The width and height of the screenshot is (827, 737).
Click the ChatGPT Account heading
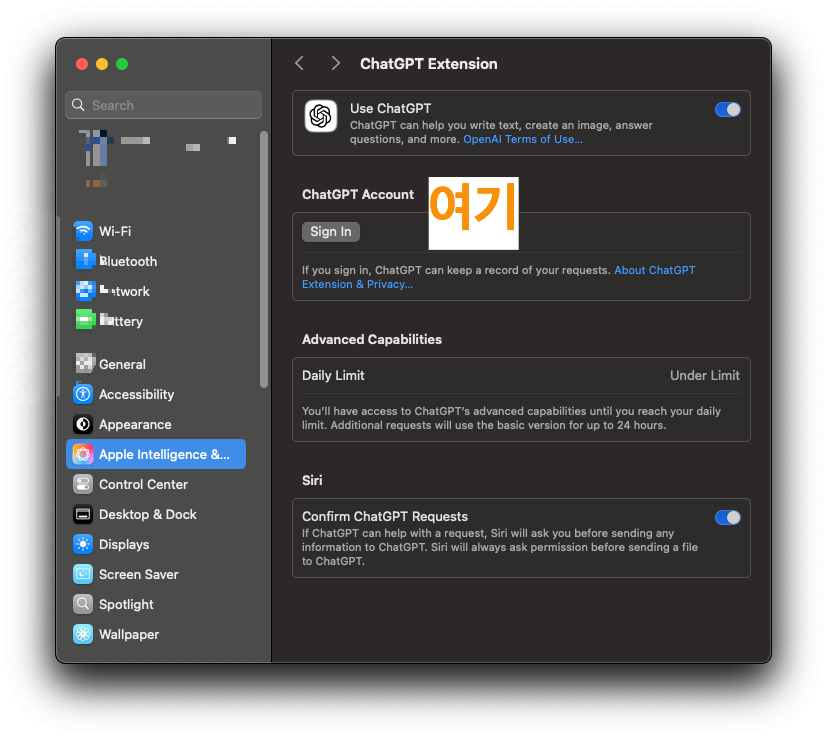pos(358,195)
